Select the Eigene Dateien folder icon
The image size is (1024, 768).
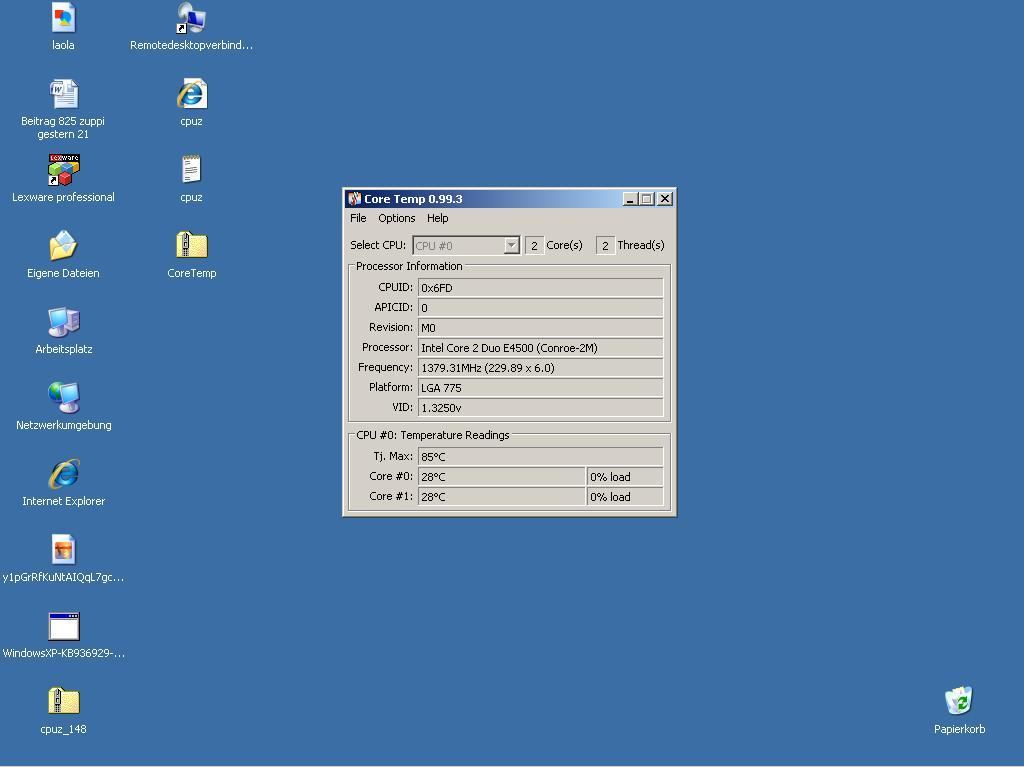(63, 246)
